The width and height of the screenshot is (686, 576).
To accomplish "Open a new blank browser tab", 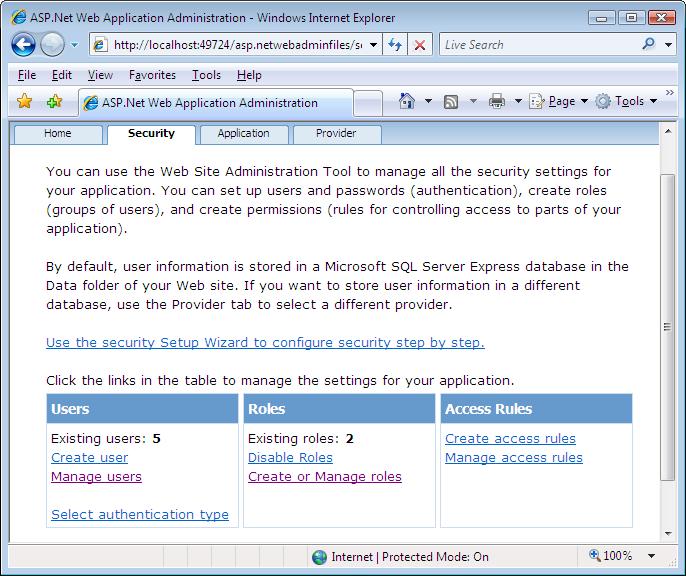I will 368,104.
